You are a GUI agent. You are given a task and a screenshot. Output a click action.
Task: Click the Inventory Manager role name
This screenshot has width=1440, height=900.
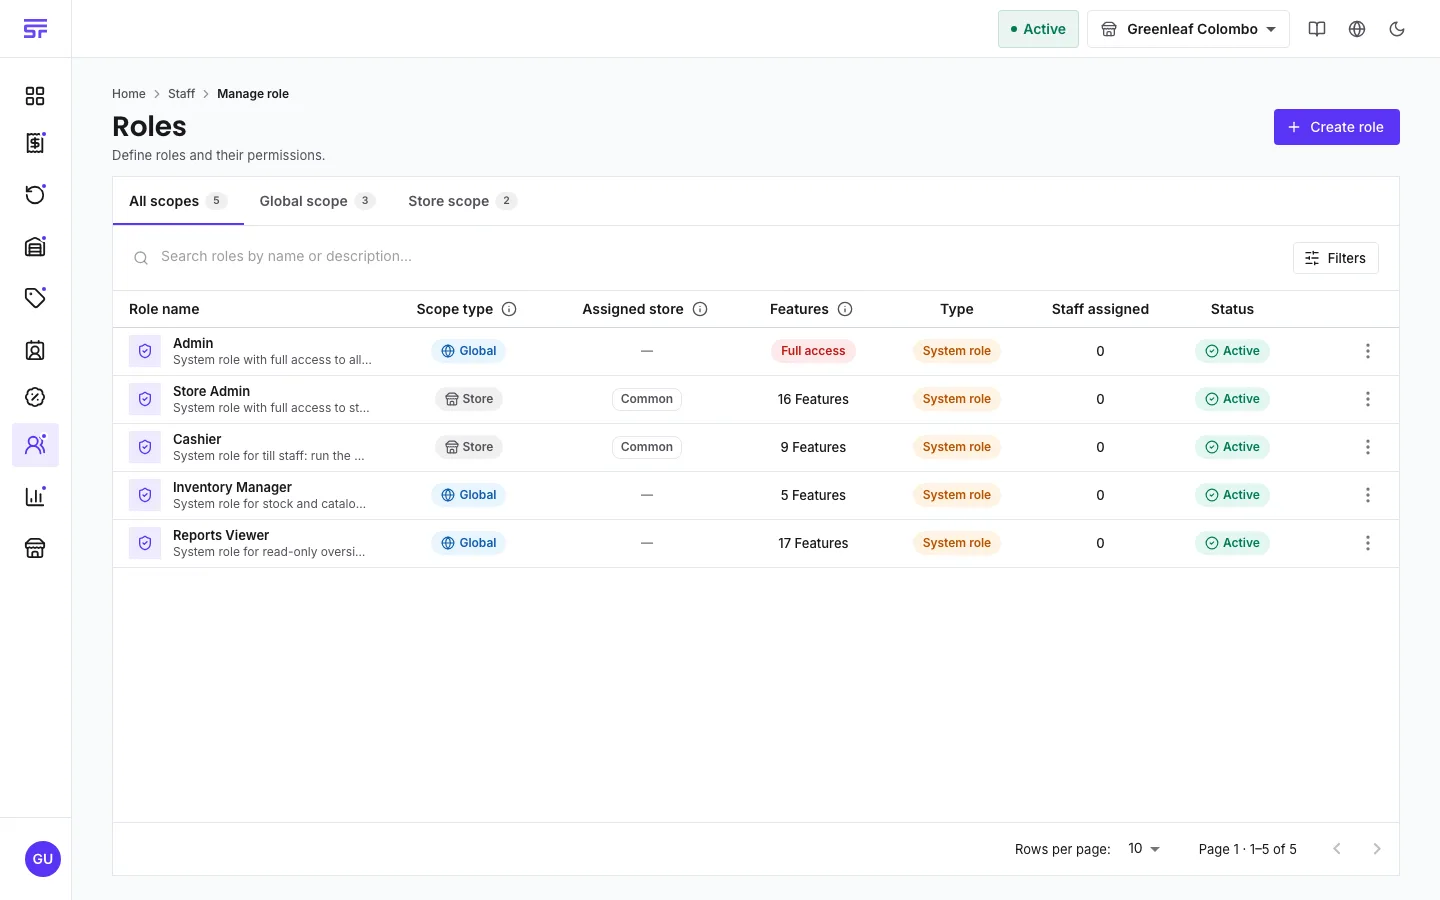pos(232,487)
